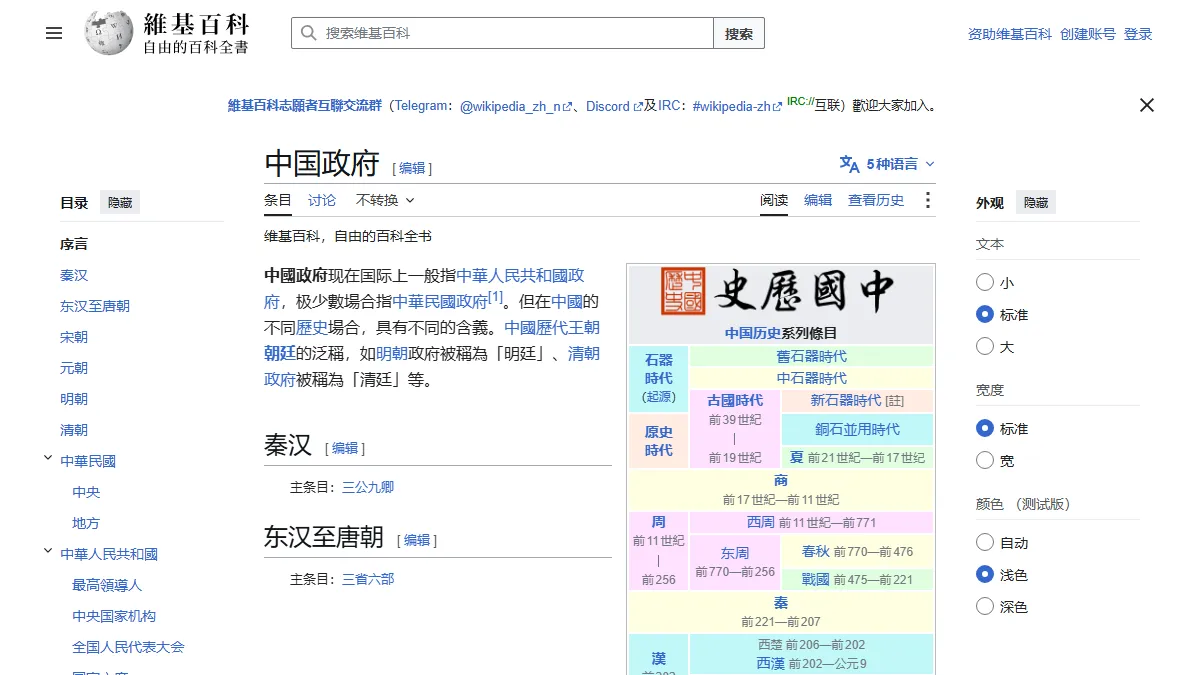Click the magnifier icon in search box
The image size is (1200, 675).
[308, 33]
